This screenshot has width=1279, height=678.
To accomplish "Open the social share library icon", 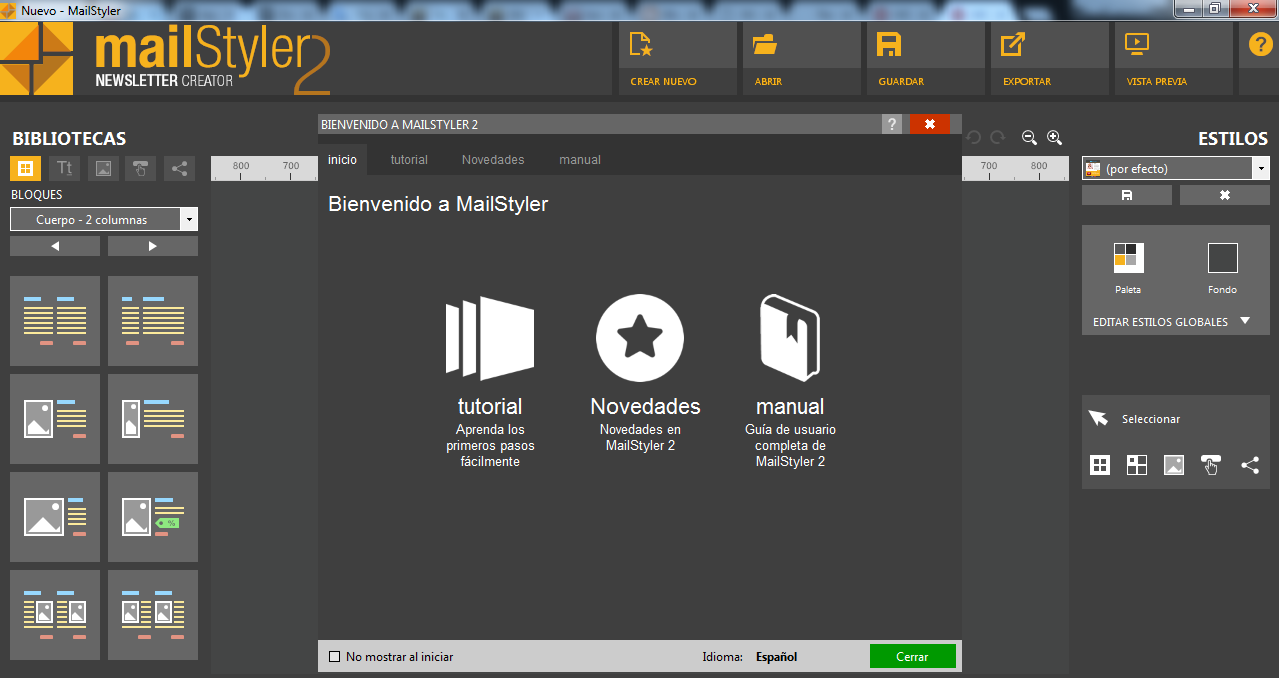I will 180,168.
